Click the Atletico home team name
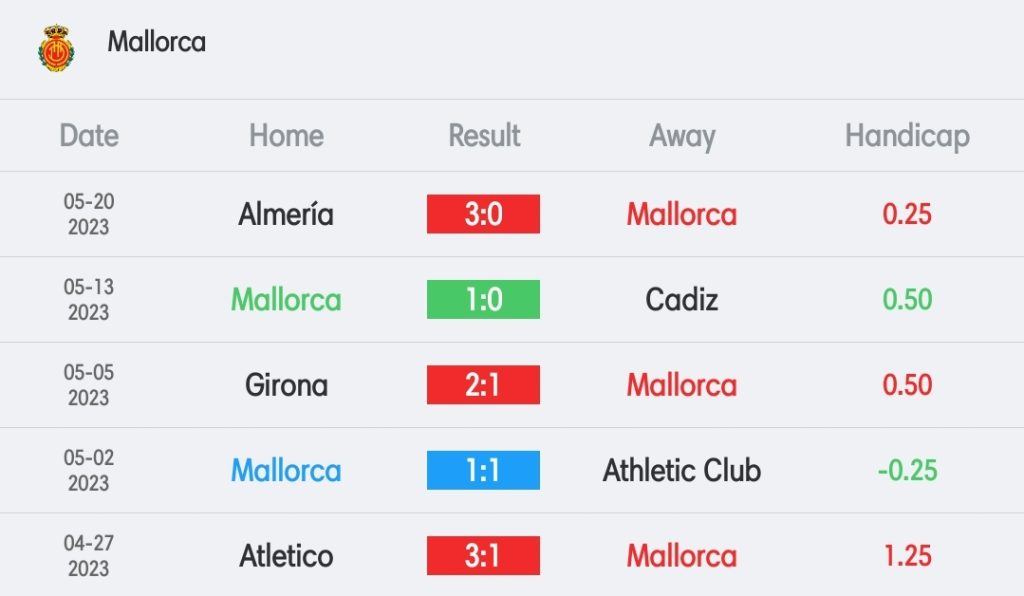The width and height of the screenshot is (1024, 596). pos(286,556)
